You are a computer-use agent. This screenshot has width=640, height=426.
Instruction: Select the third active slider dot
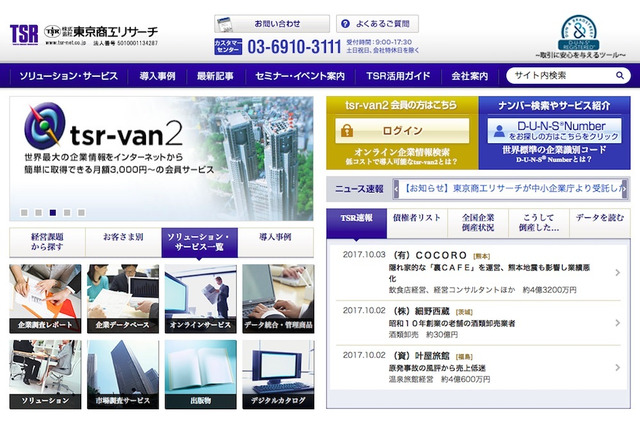(53, 213)
